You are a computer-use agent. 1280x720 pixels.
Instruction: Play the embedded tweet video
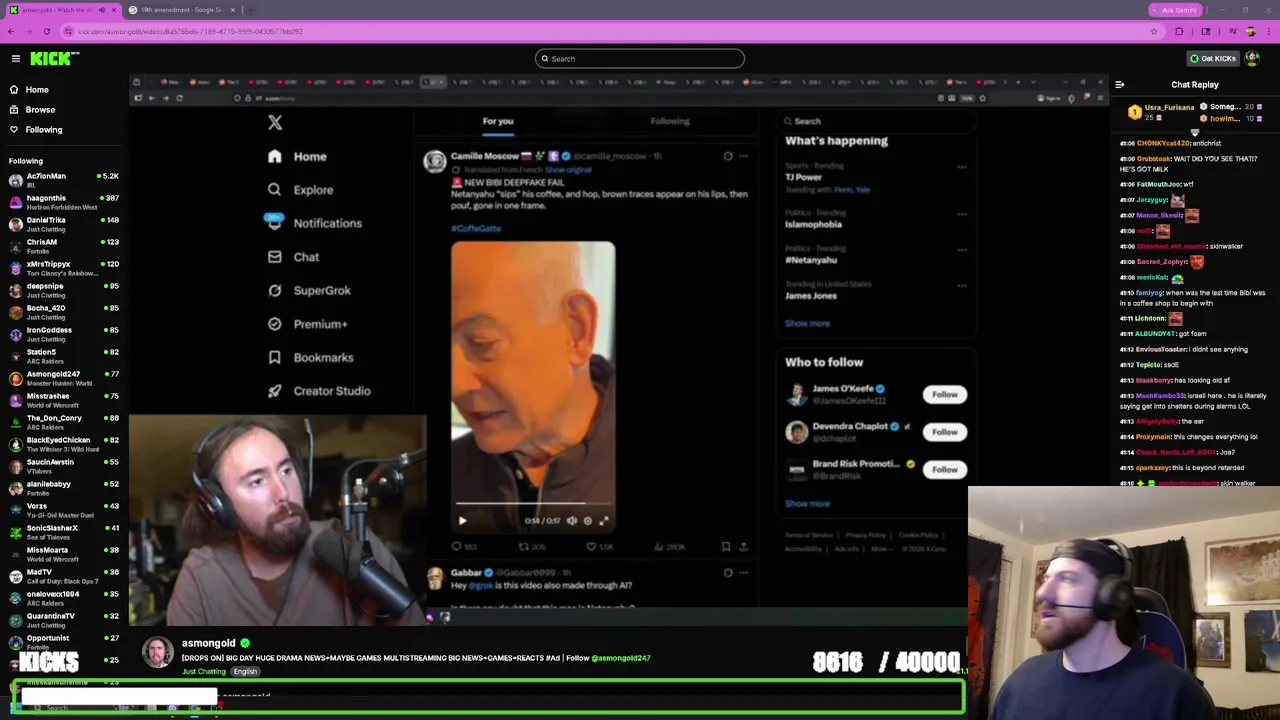(462, 520)
